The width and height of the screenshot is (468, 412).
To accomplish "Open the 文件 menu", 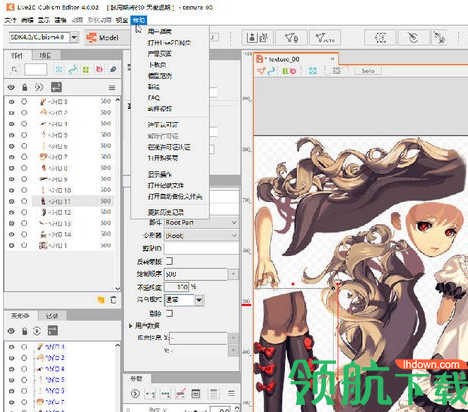I will 10,20.
